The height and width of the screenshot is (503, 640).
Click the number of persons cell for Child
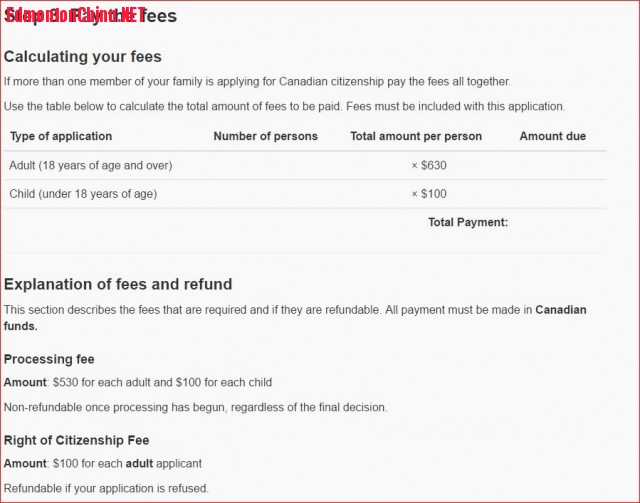[265, 194]
